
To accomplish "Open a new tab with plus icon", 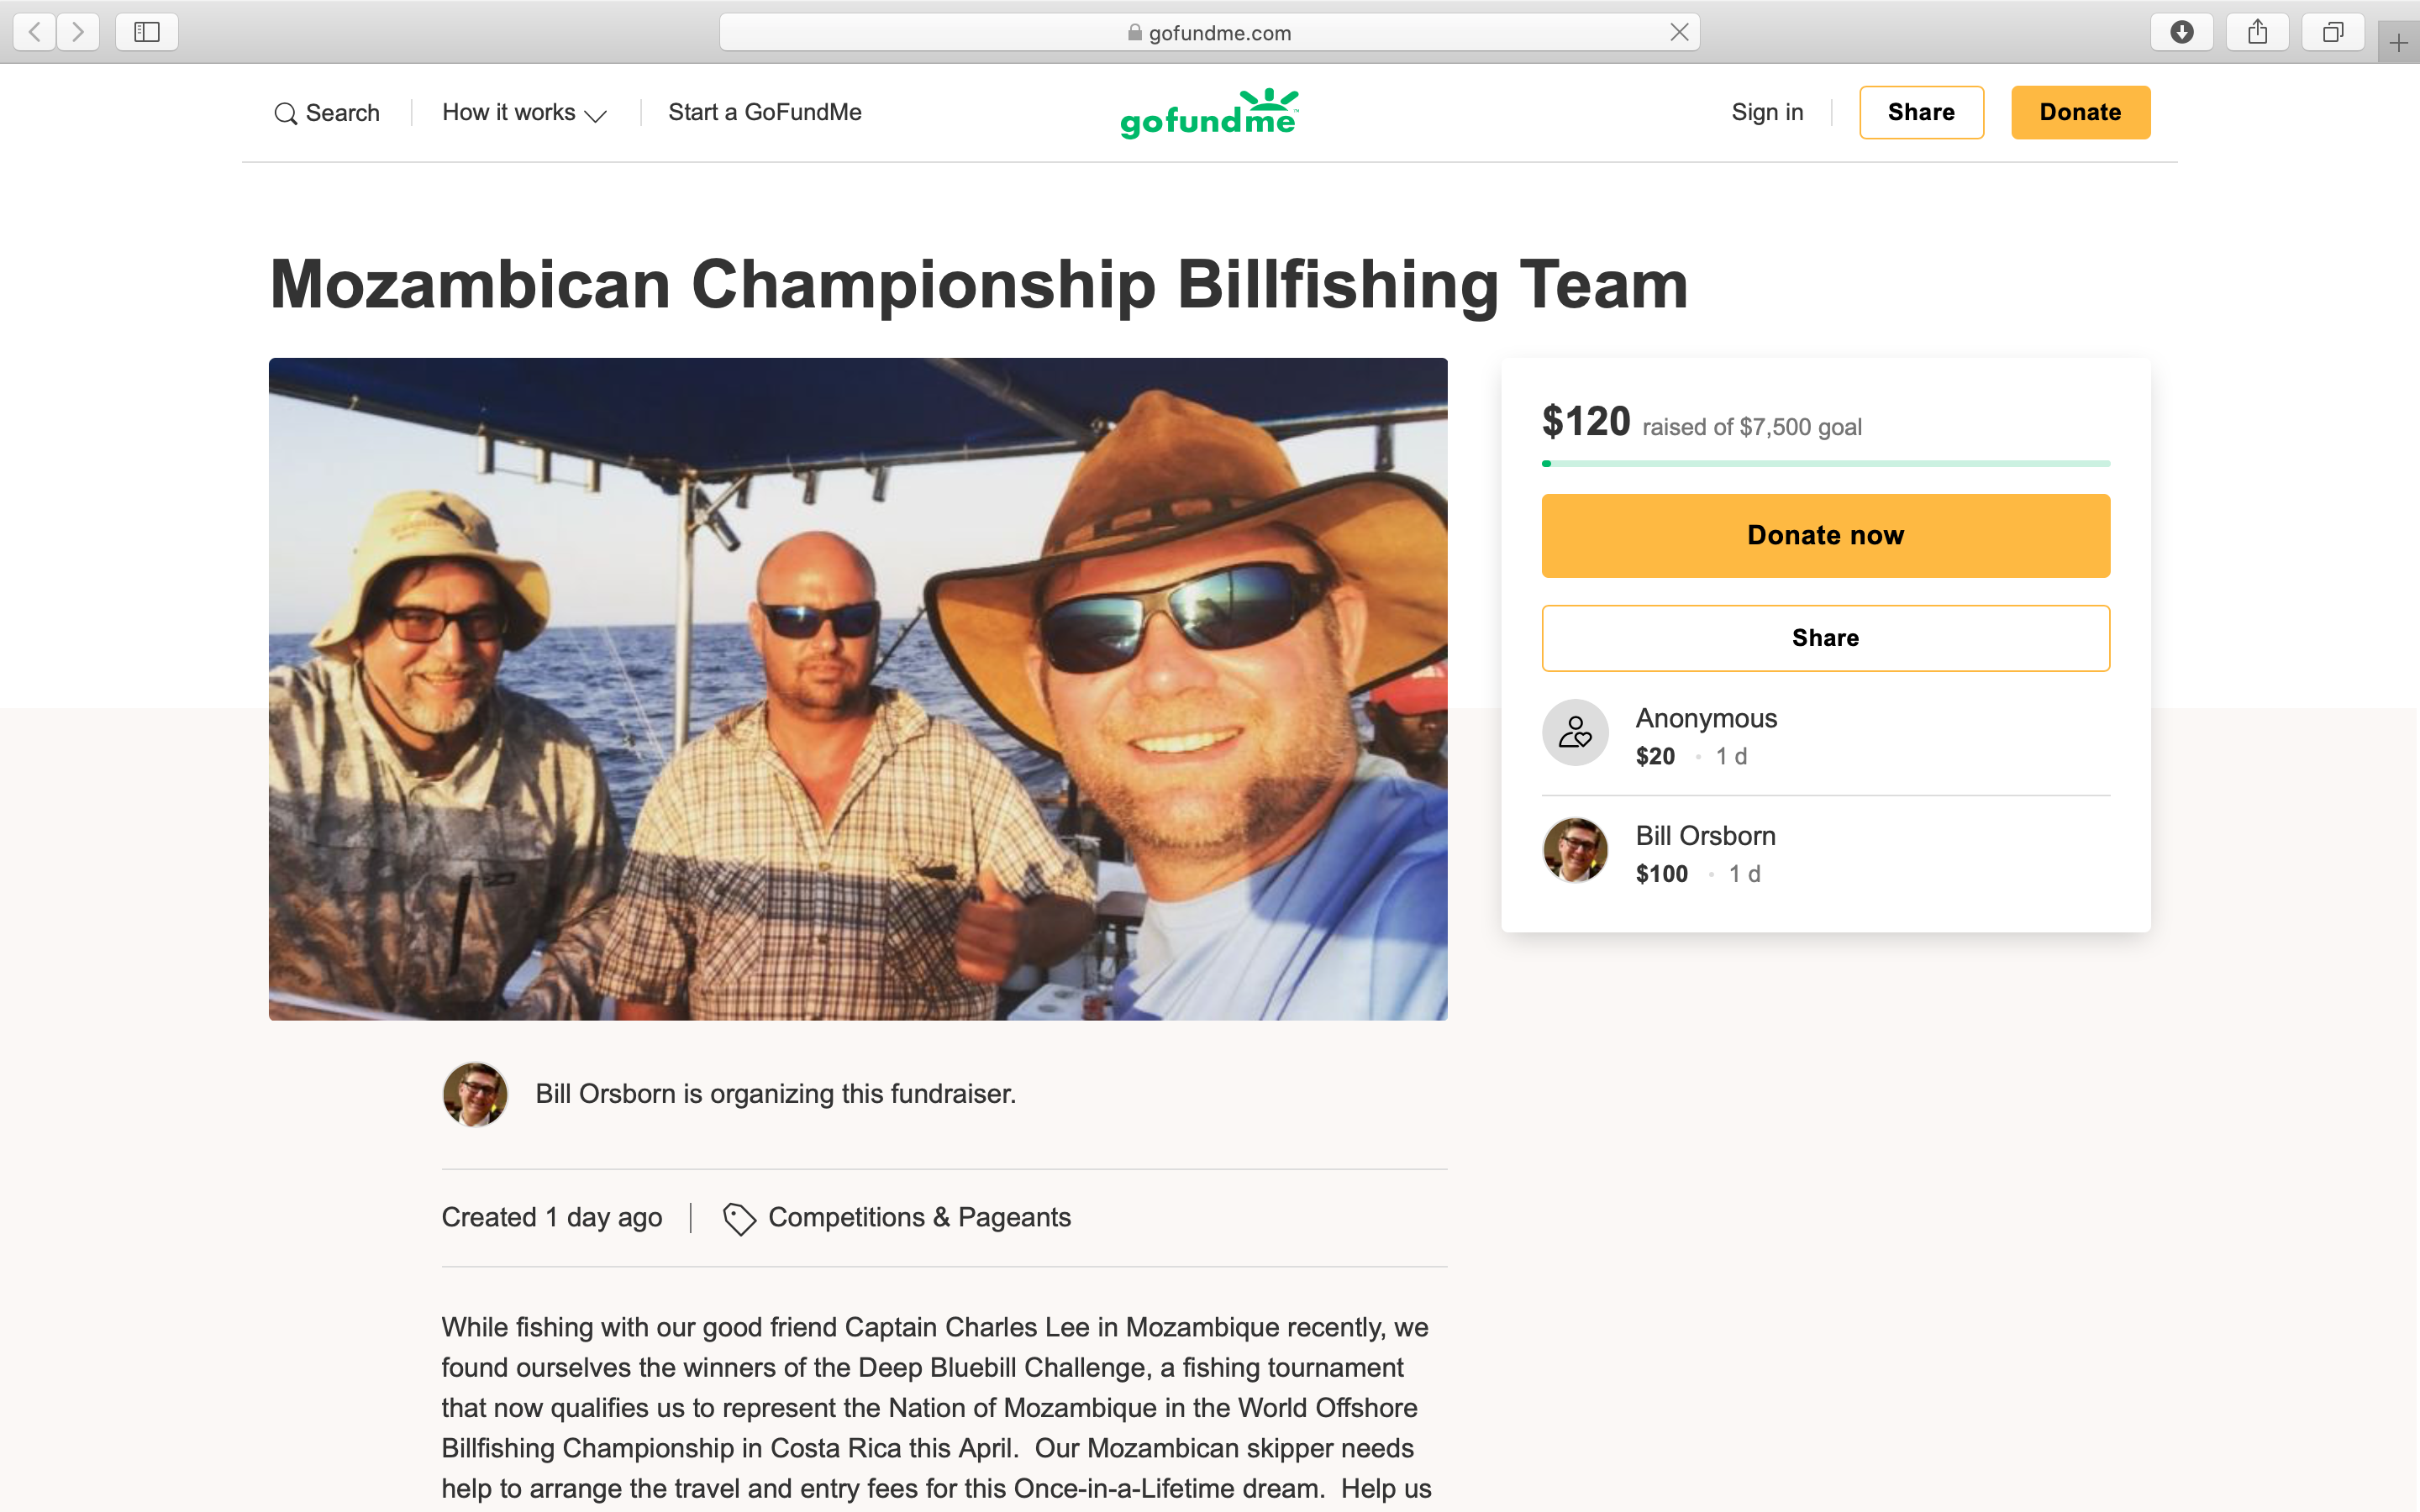I will click(x=2398, y=43).
